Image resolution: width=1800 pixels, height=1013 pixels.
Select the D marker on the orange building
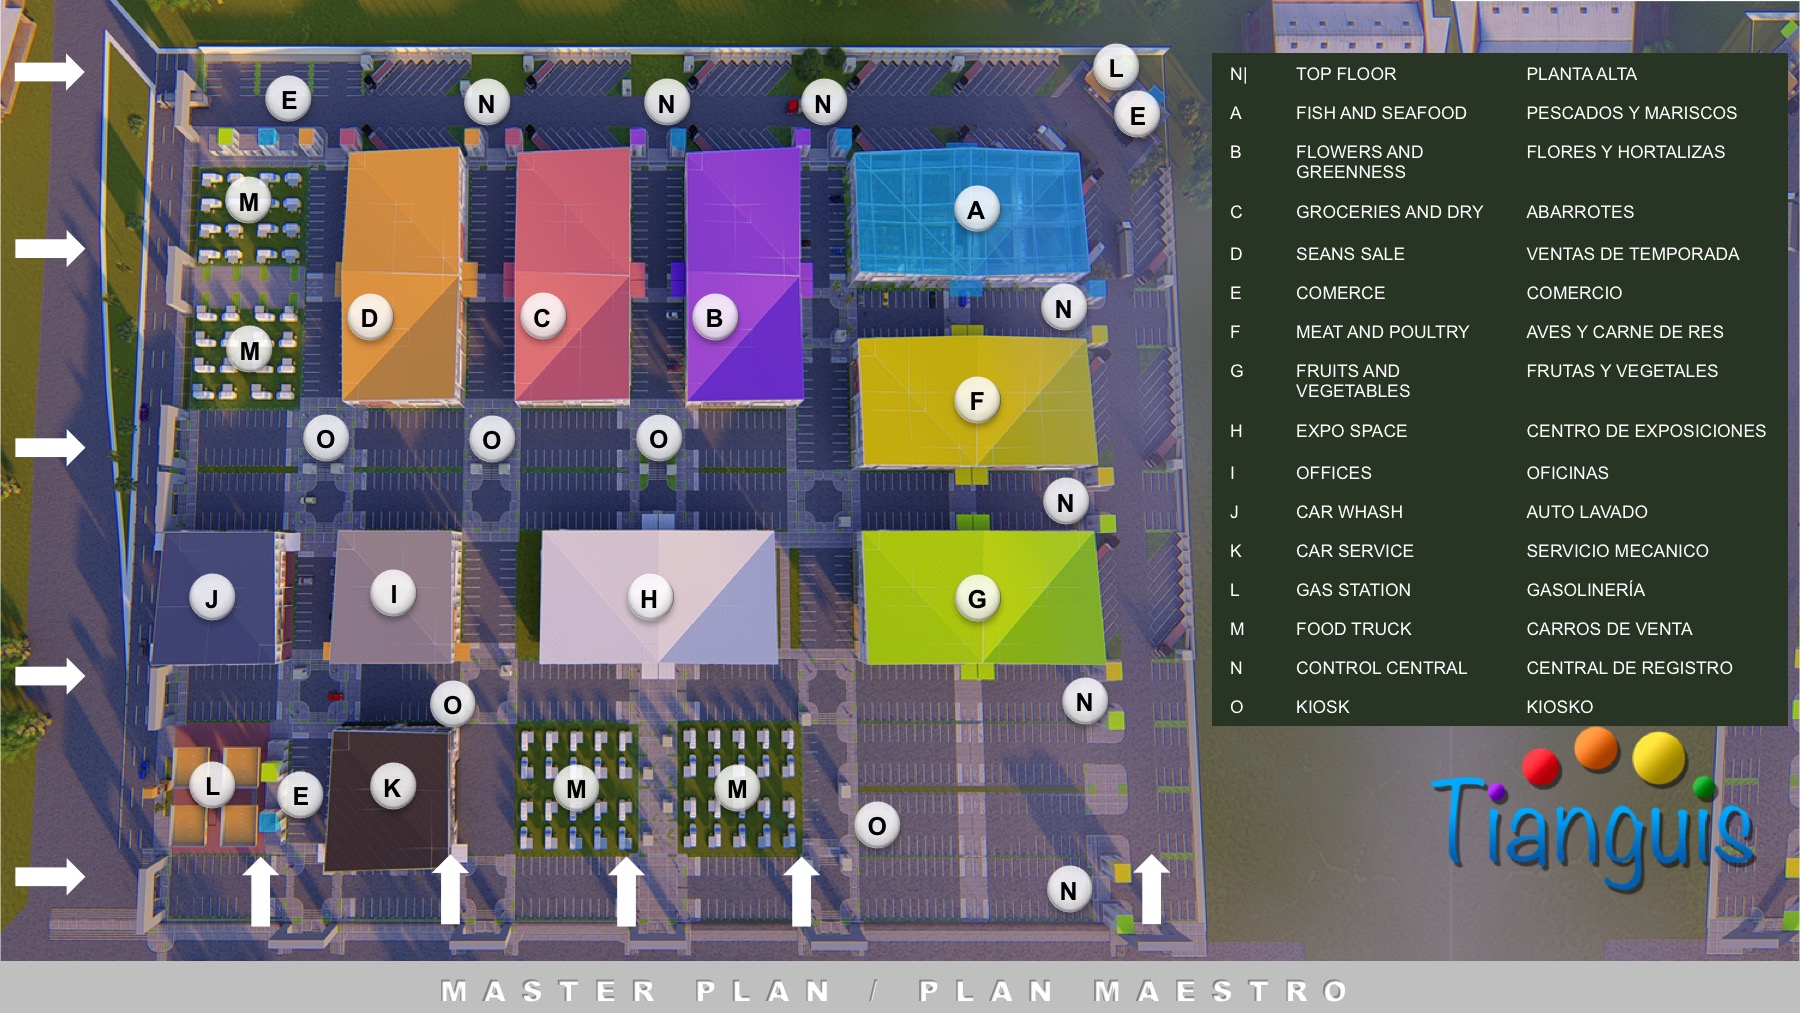pyautogui.click(x=369, y=318)
